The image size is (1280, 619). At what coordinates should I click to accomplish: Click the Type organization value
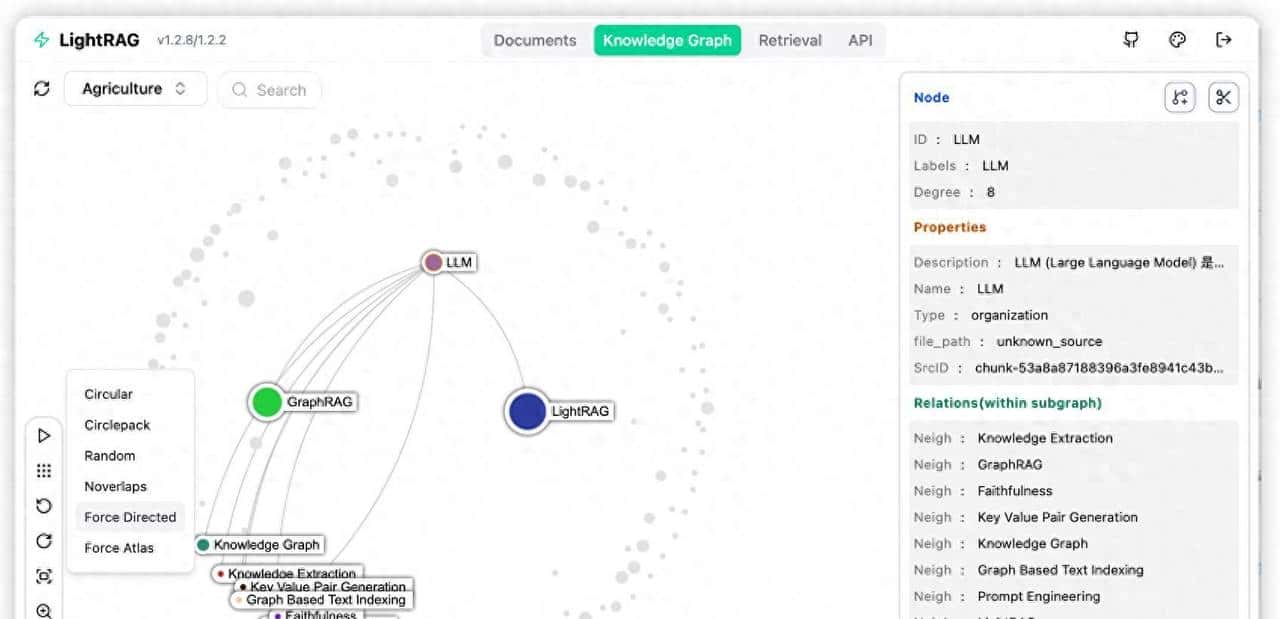[x=1009, y=315]
